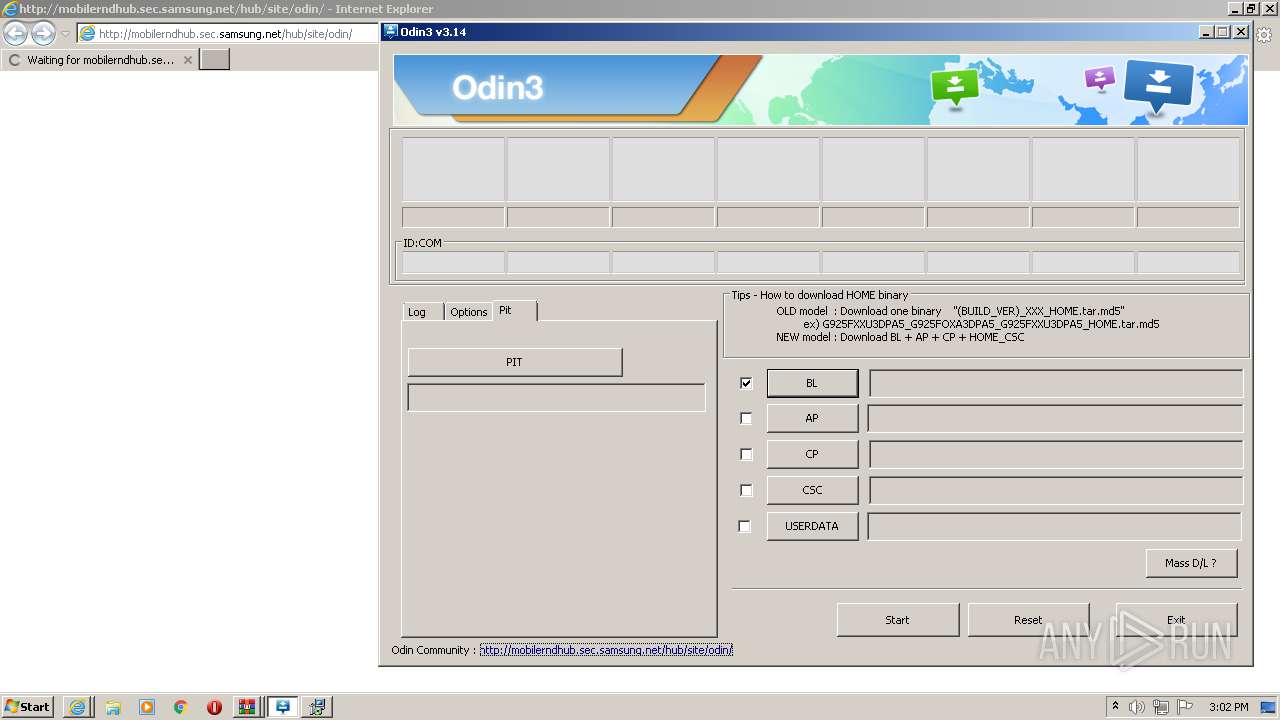
Task: Click the PIT file path field
Action: pos(556,397)
